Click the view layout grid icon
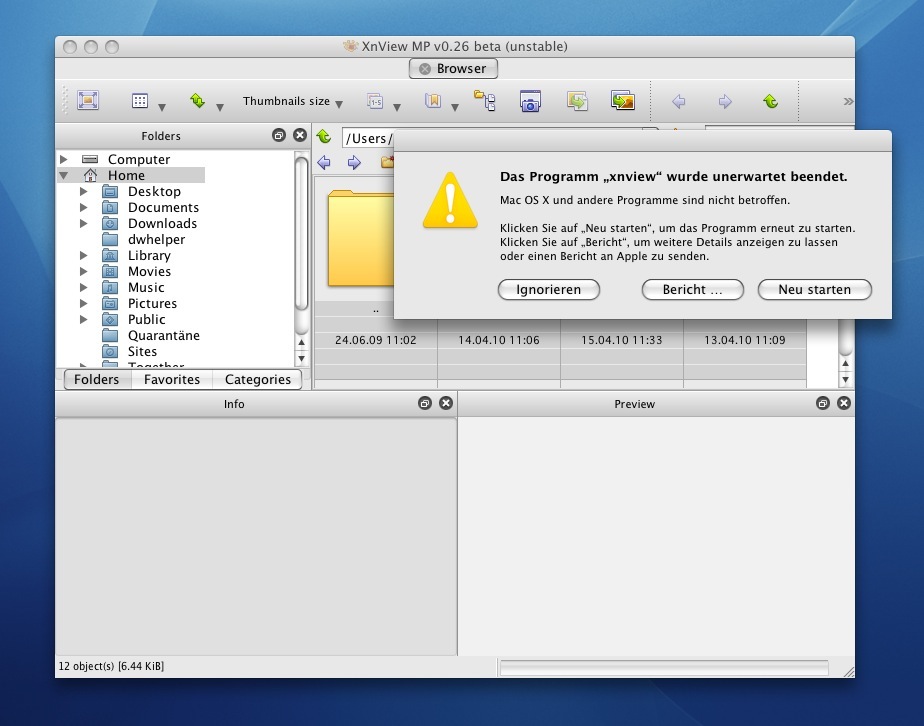Viewport: 924px width, 726px height. tap(140, 101)
